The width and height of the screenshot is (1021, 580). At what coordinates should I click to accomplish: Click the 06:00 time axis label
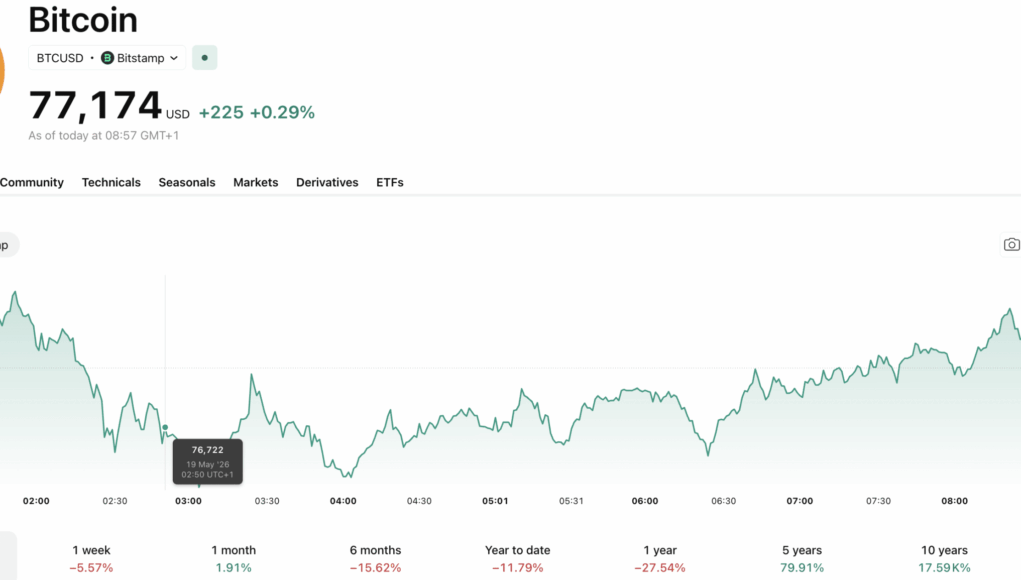tap(645, 501)
